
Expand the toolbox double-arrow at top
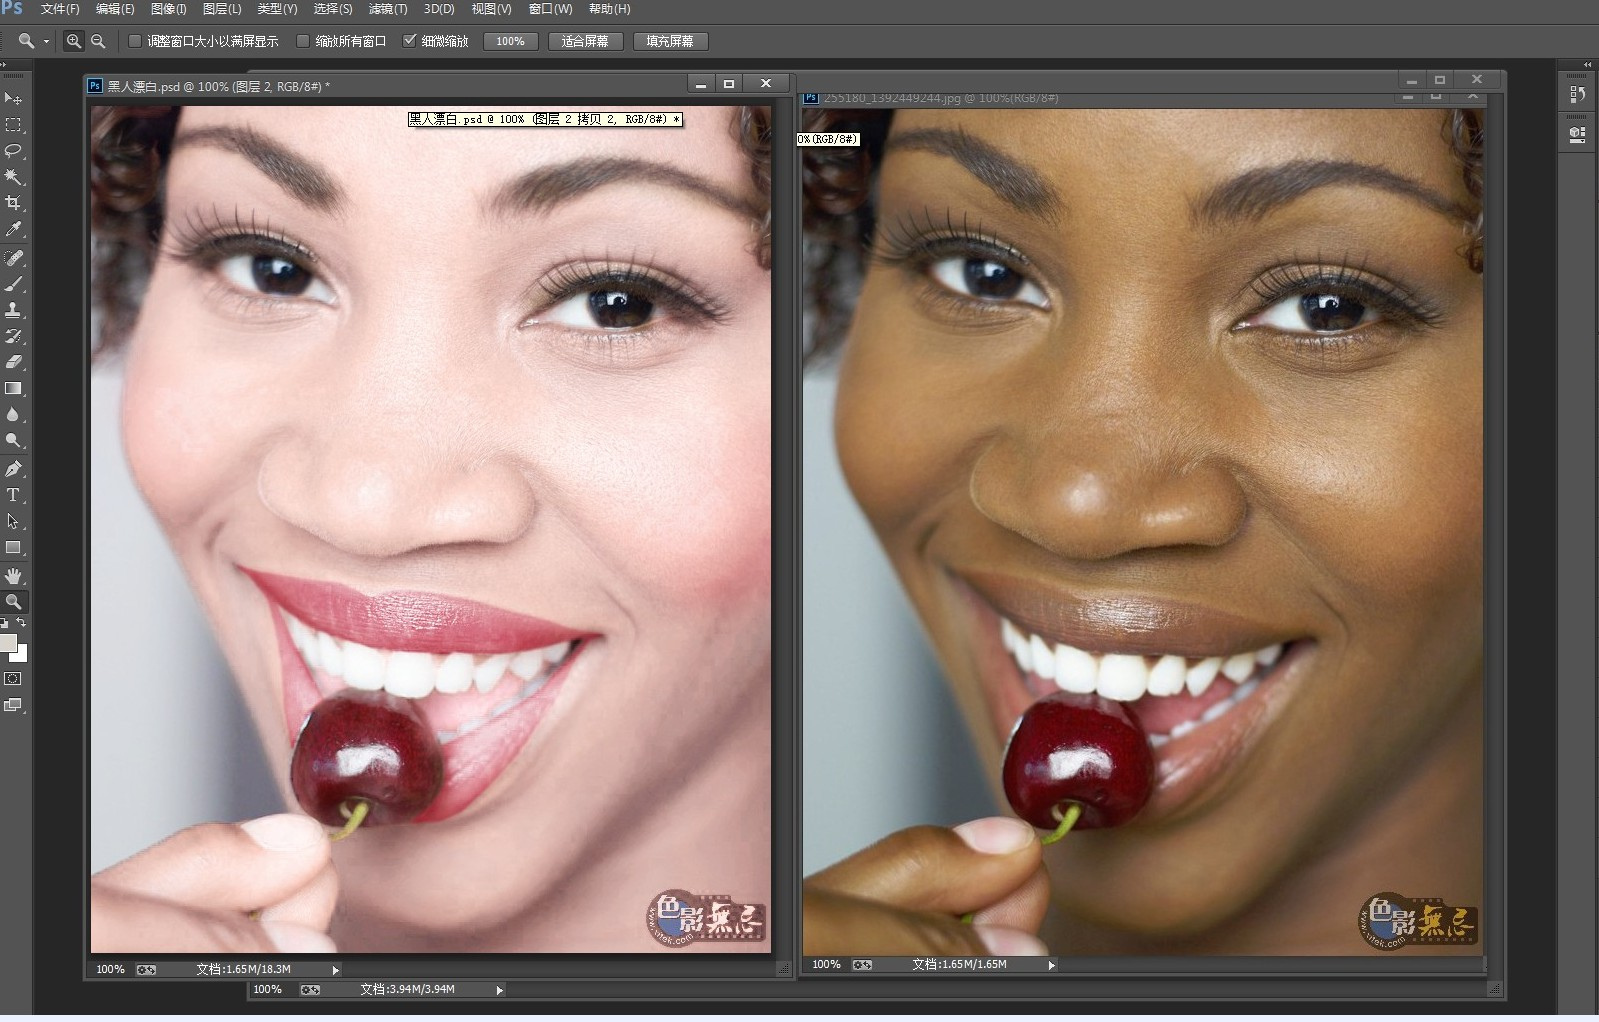[x=5, y=65]
